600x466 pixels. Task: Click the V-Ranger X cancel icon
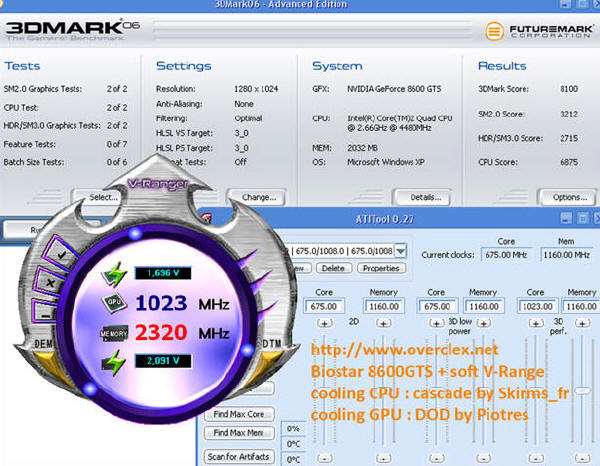(50, 283)
